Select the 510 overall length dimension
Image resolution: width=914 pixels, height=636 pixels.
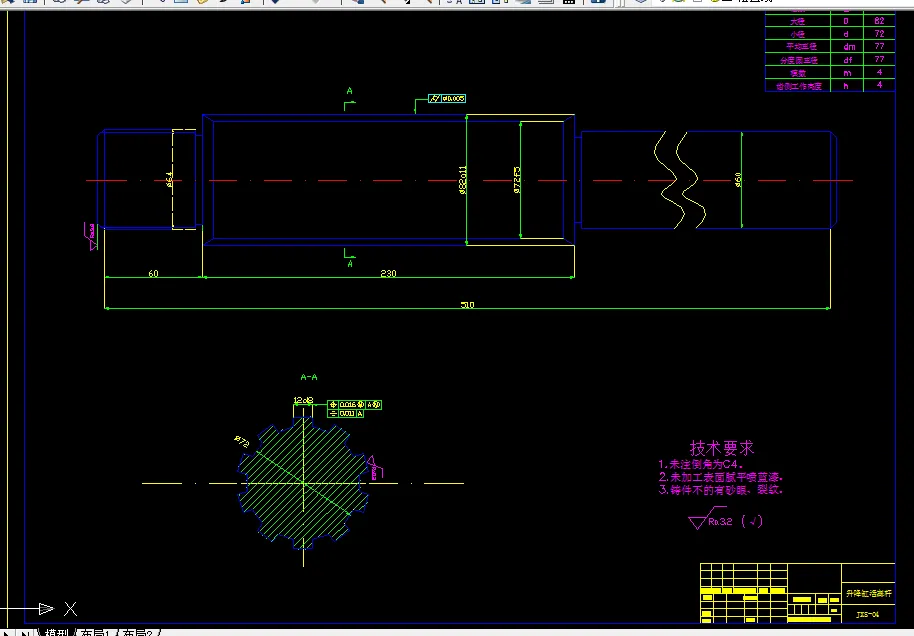(x=467, y=305)
